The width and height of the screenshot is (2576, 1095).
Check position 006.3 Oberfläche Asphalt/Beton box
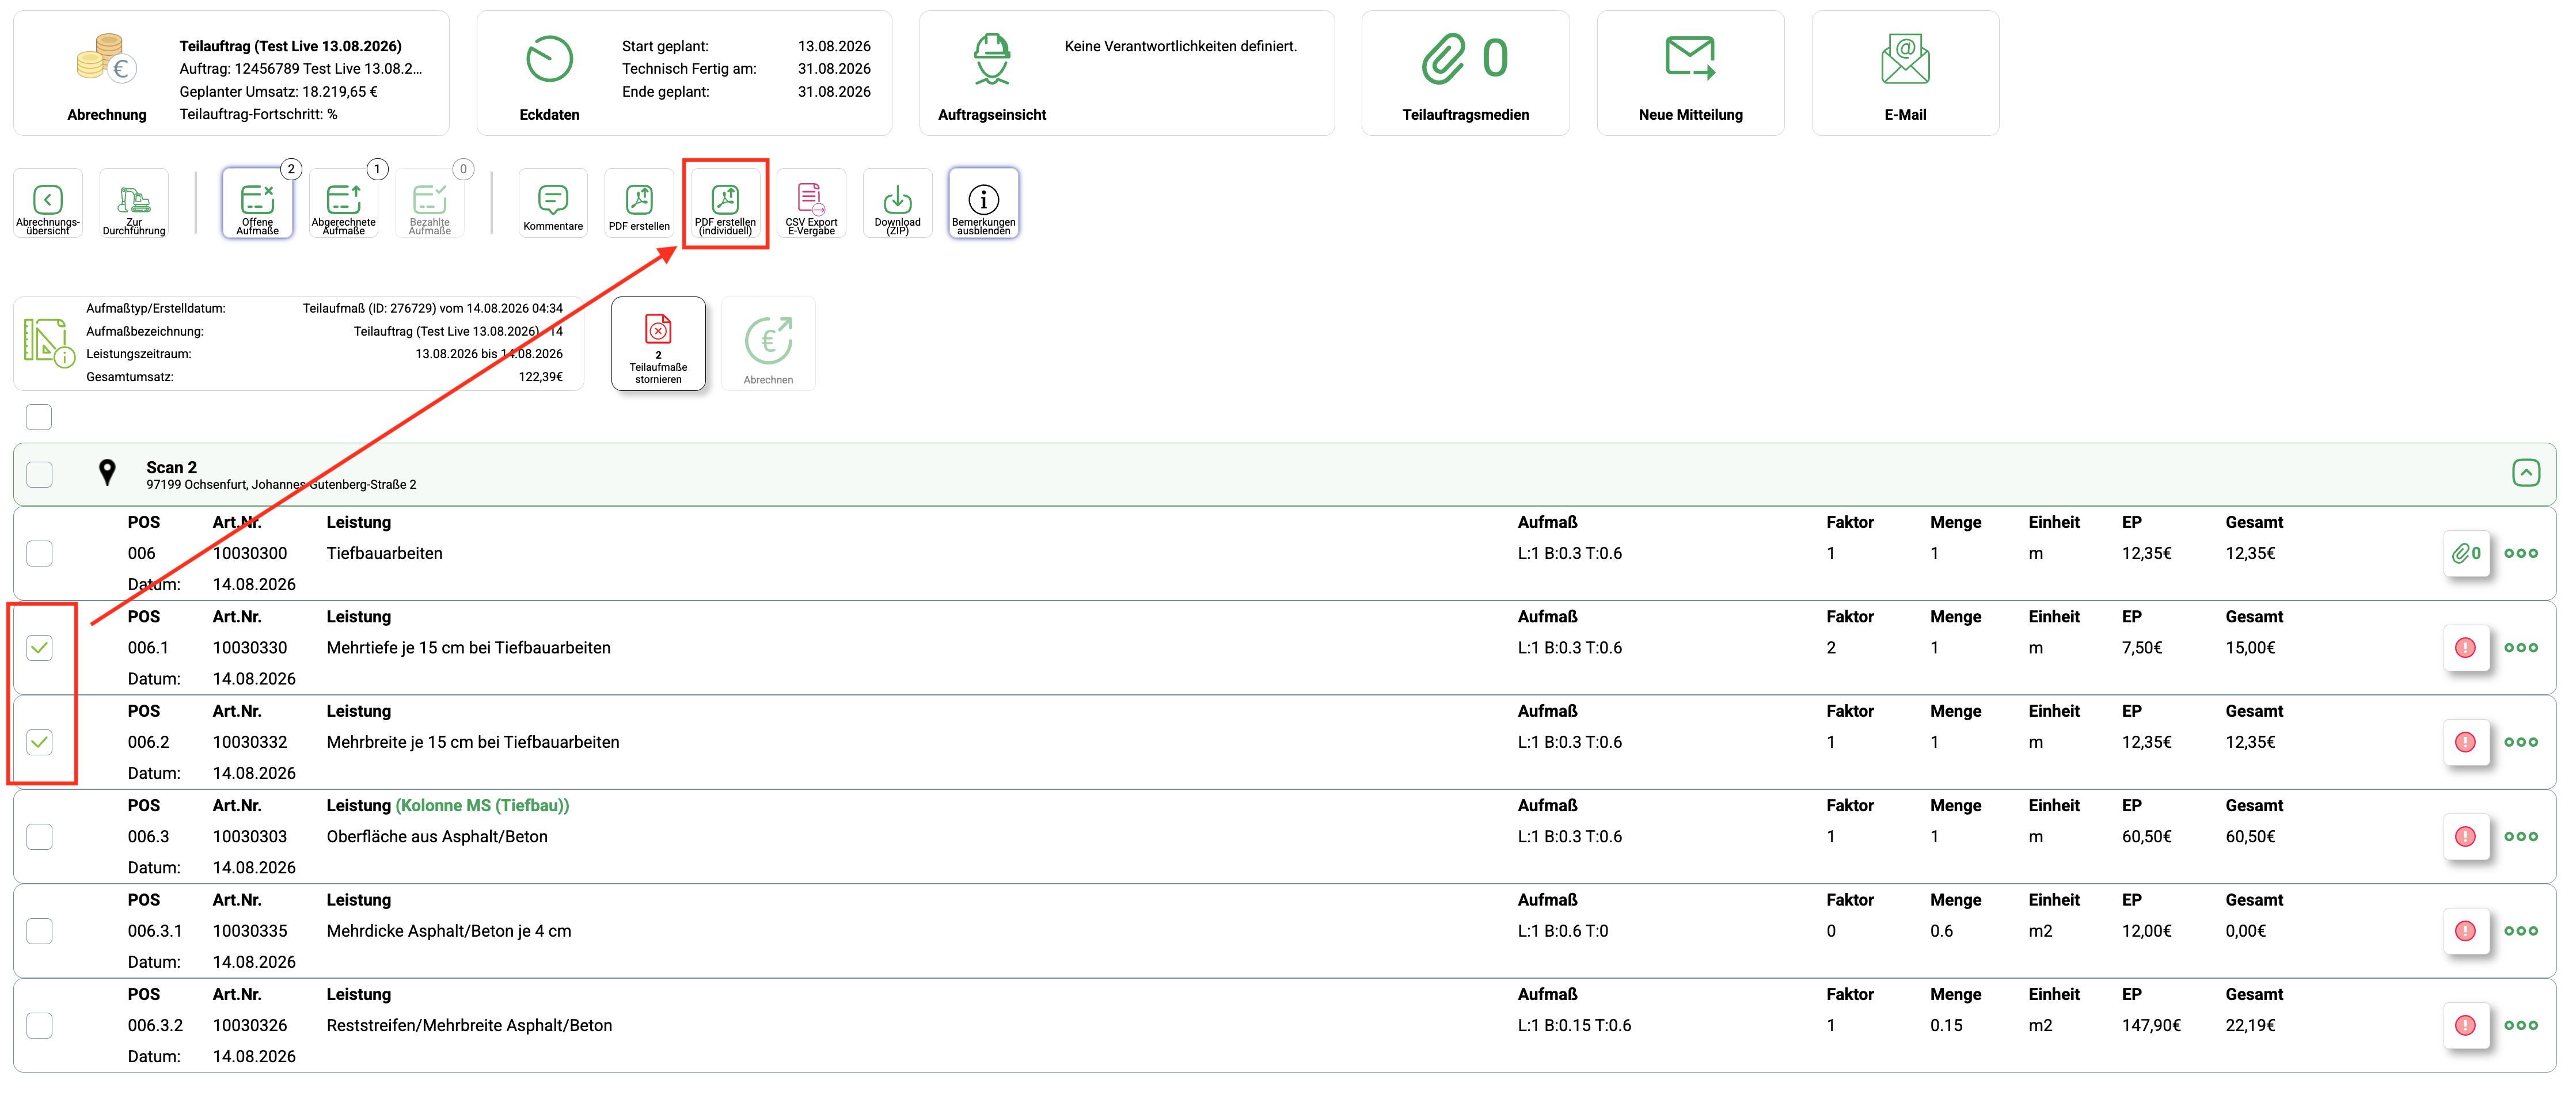(x=39, y=837)
